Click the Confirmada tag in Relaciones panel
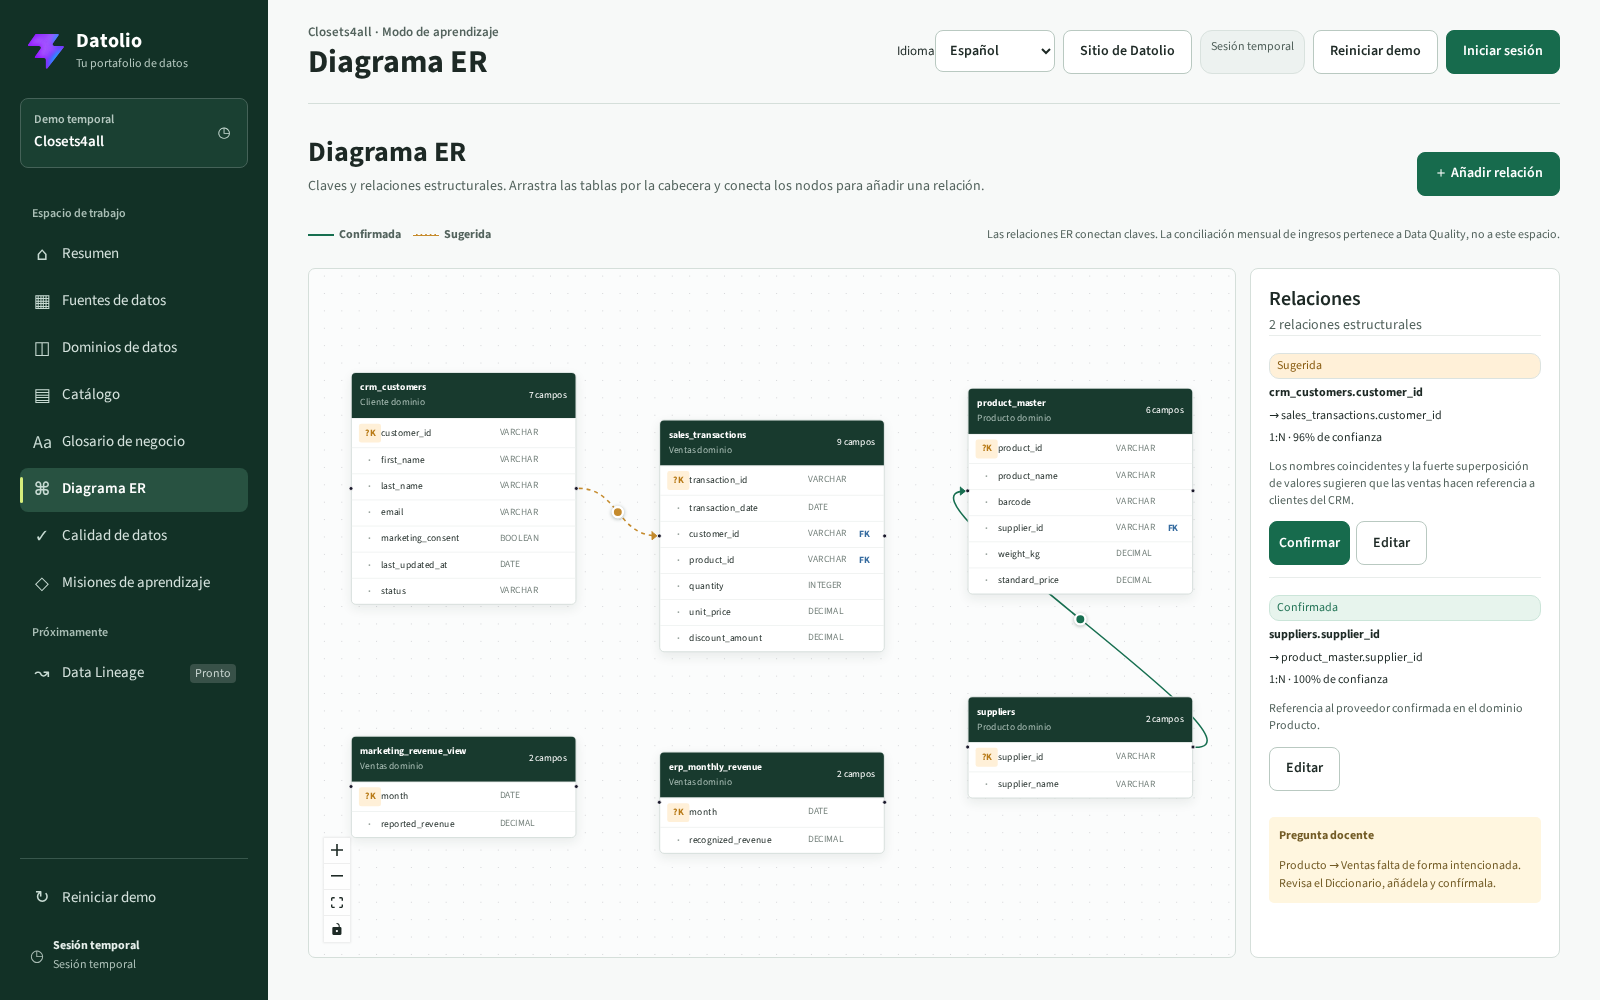 tap(1404, 608)
